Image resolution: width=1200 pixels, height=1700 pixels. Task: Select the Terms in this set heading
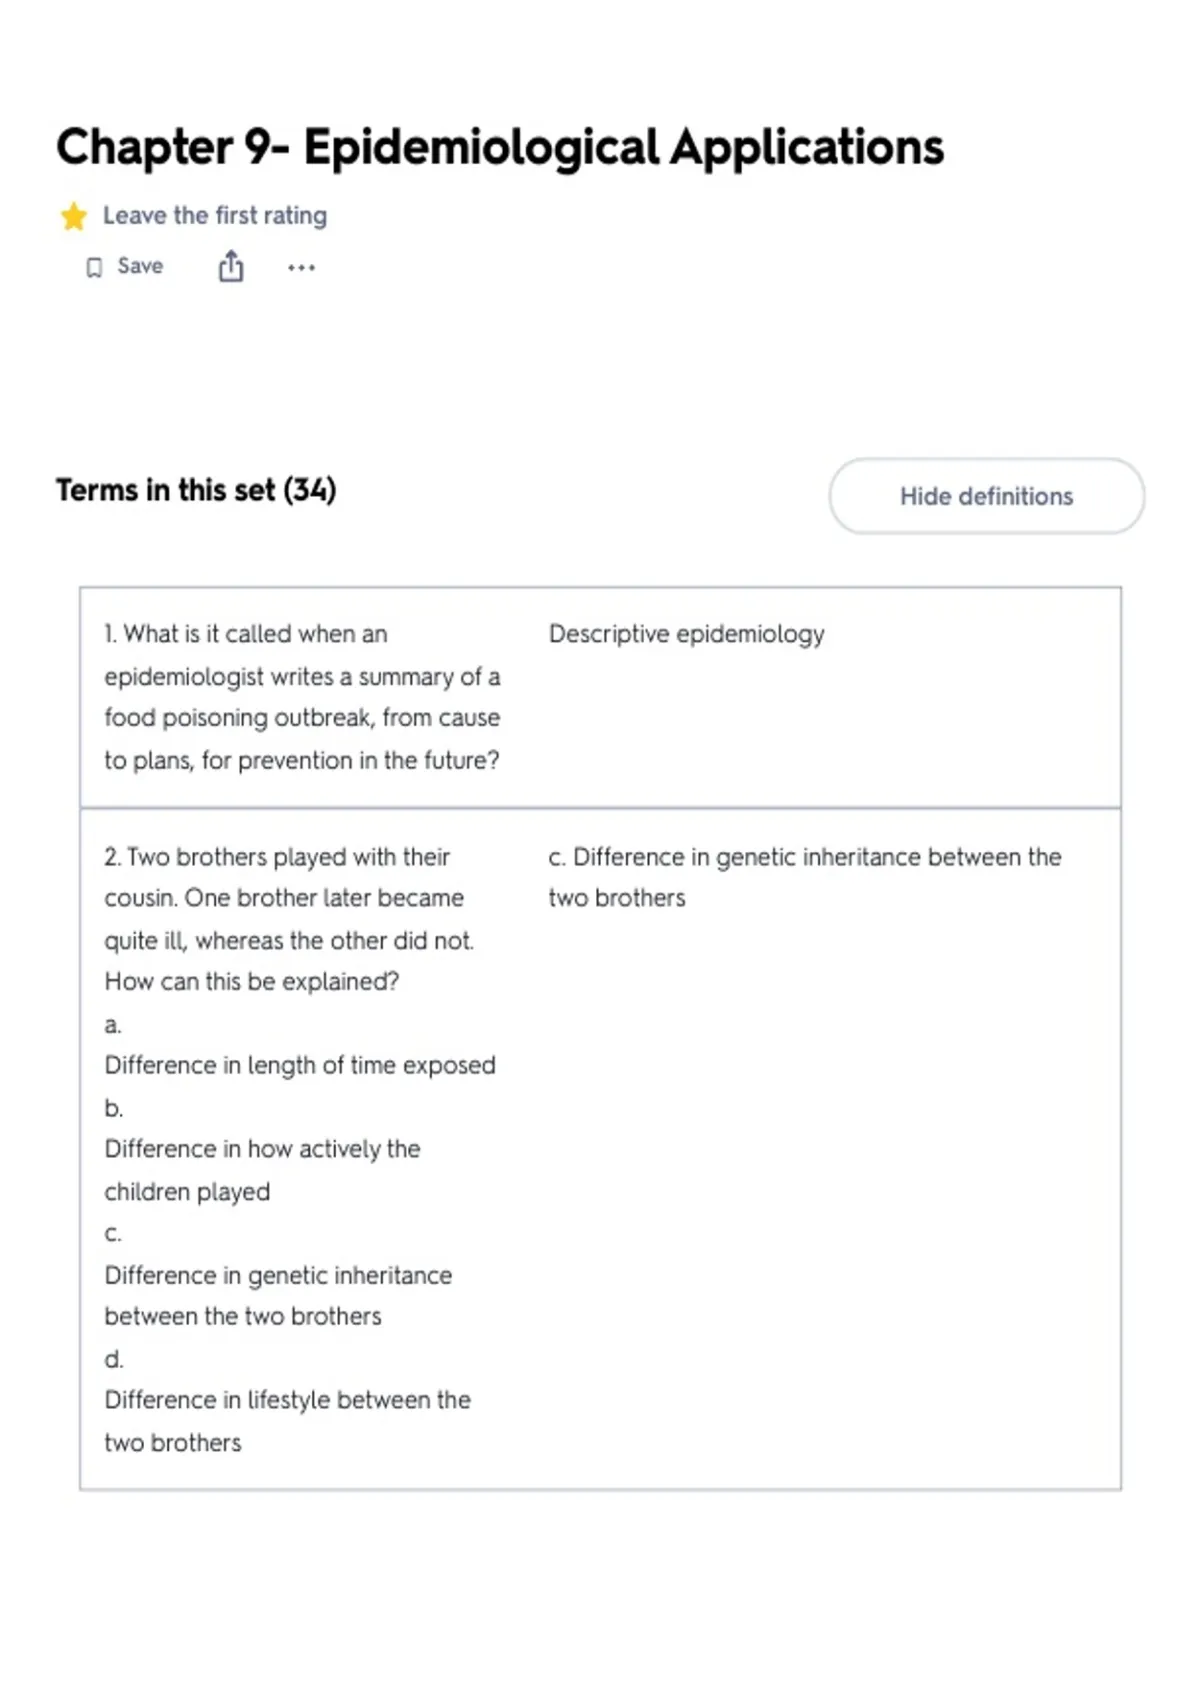point(196,490)
